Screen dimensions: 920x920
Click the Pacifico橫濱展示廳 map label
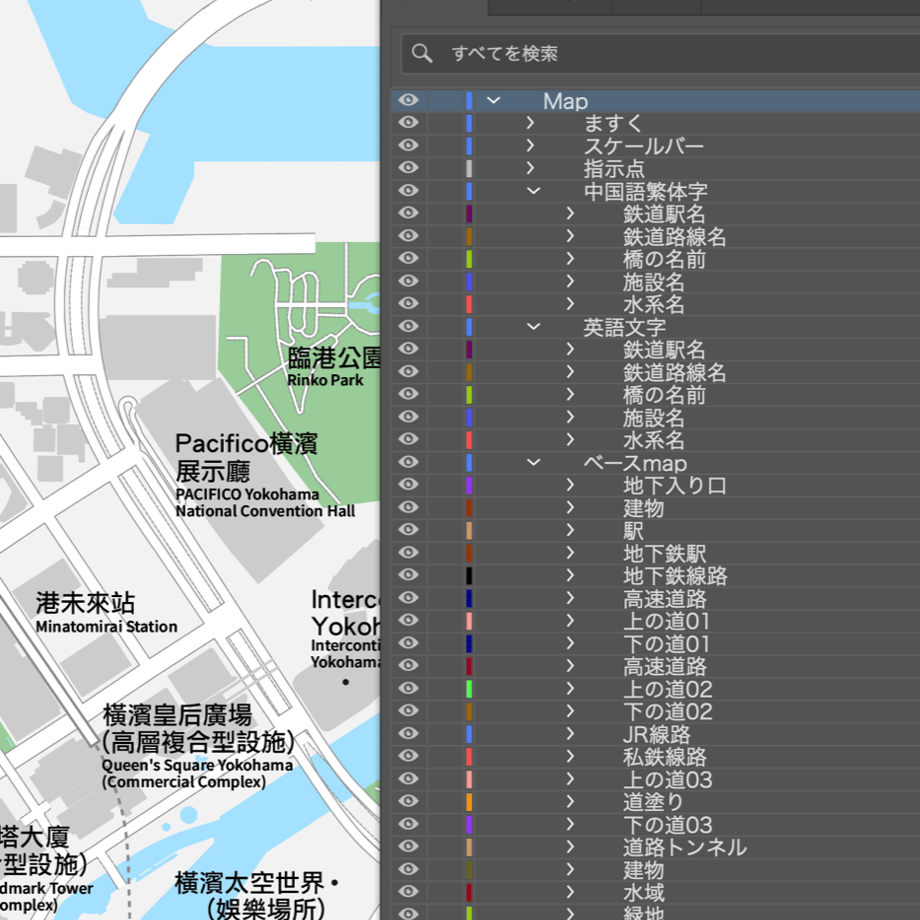point(246,457)
